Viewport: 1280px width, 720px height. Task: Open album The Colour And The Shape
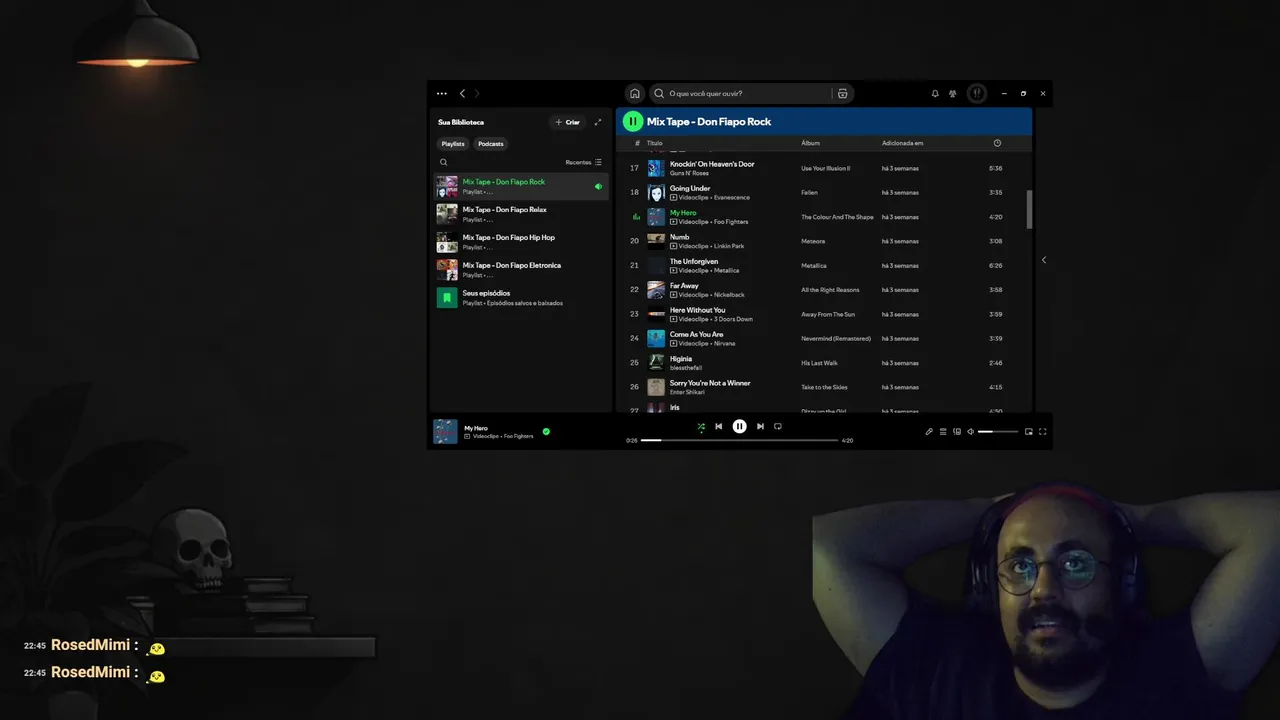(837, 217)
